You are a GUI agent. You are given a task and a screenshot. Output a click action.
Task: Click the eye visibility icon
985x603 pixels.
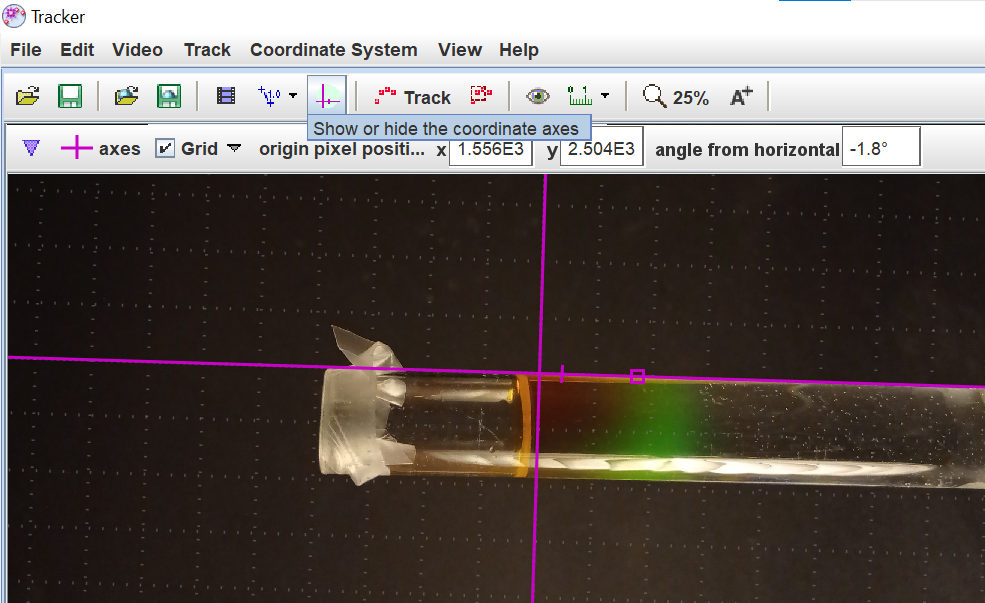(538, 95)
